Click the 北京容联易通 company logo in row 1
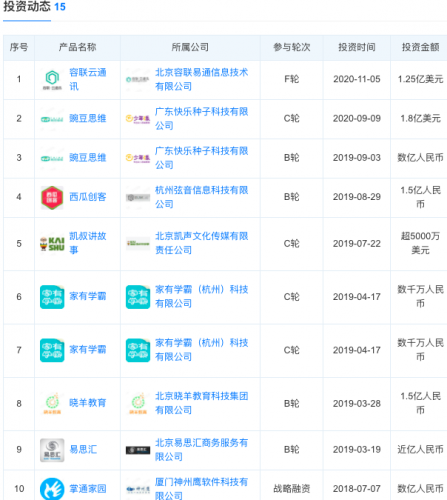This screenshot has width=447, height=500. pyautogui.click(x=138, y=79)
